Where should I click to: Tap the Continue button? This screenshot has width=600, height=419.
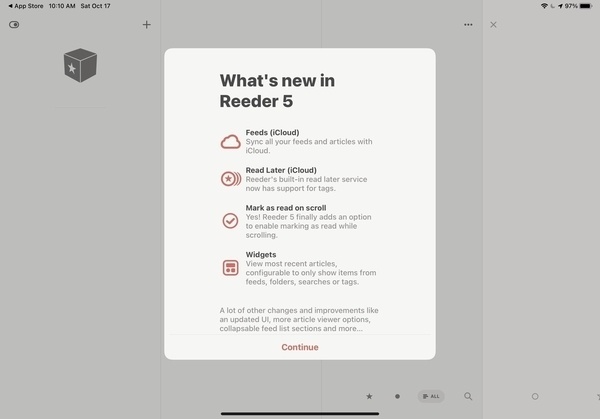[300, 347]
